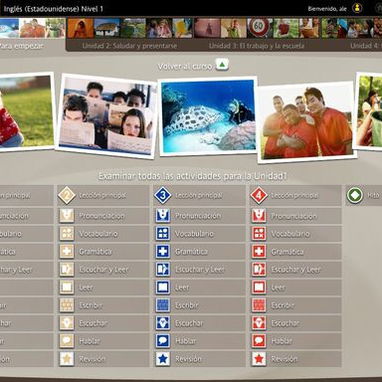Select Lesson 2 Vocabulario icon

click(x=67, y=234)
